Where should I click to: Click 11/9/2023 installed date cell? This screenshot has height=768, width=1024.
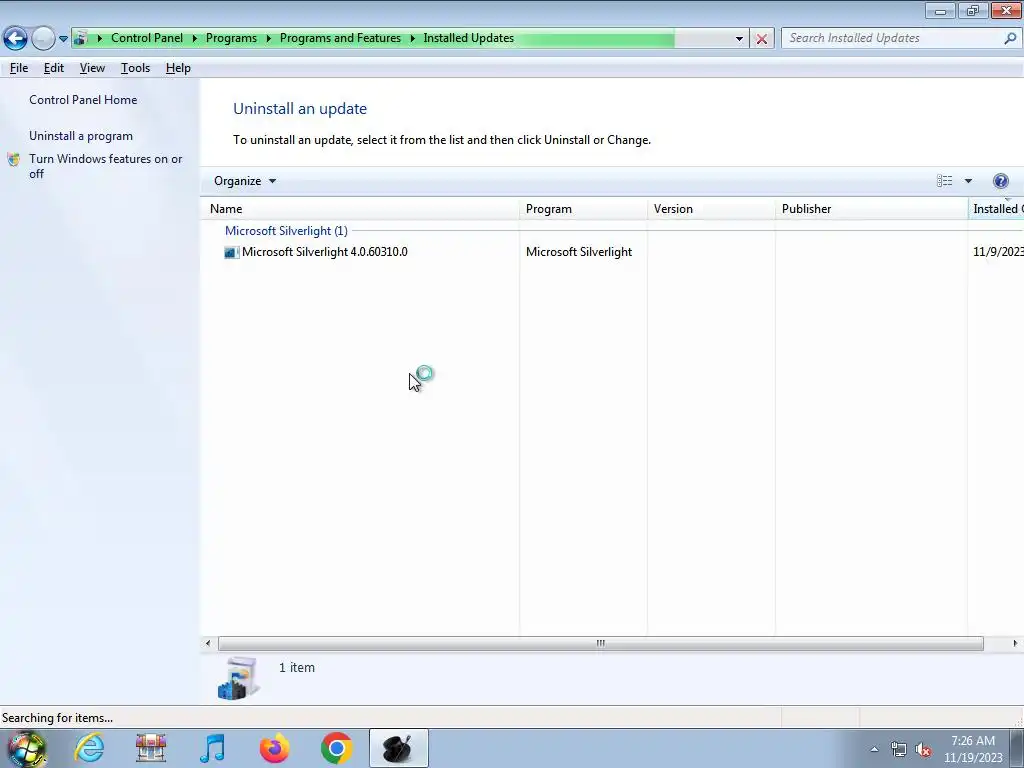click(998, 252)
